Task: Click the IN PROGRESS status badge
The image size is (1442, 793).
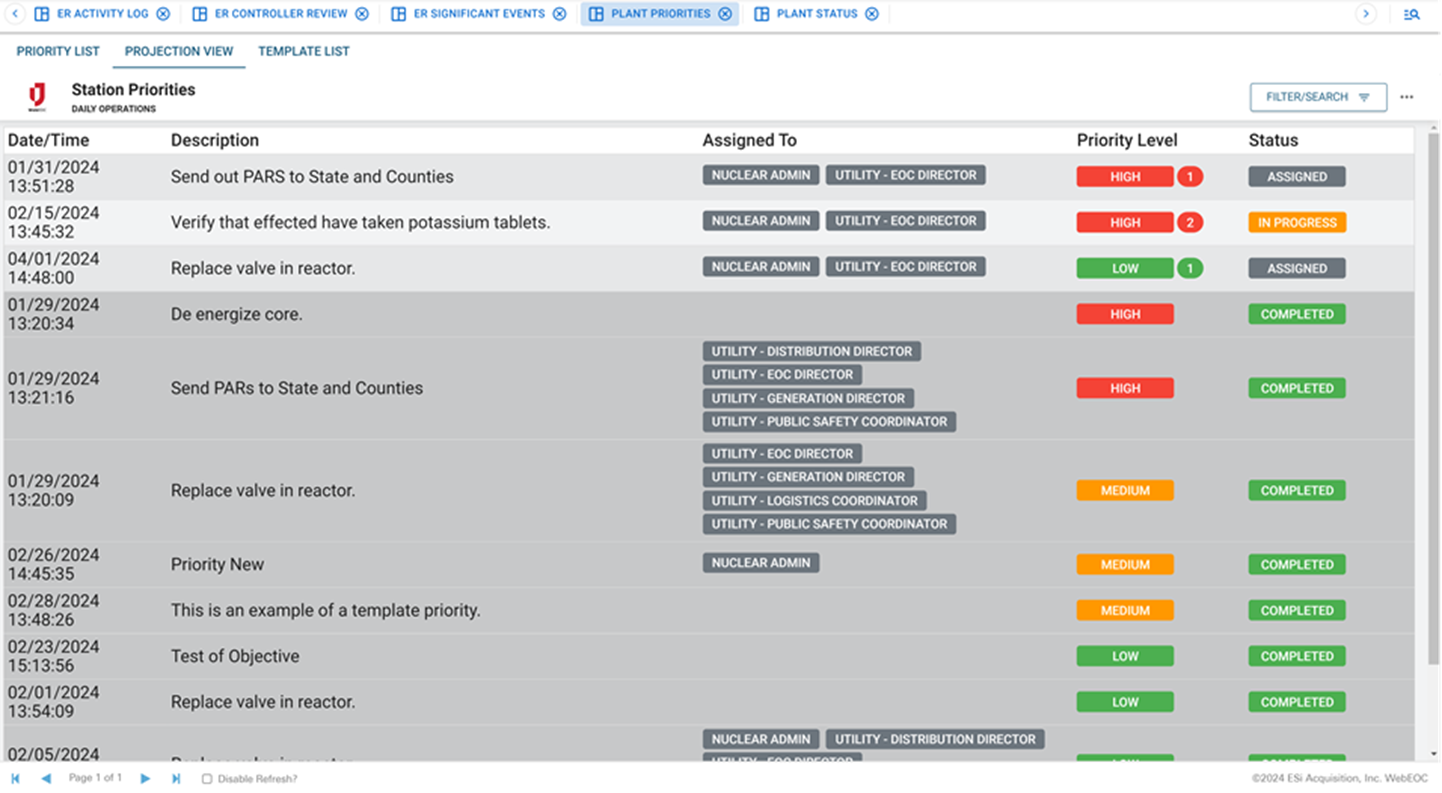Action: click(x=1296, y=222)
